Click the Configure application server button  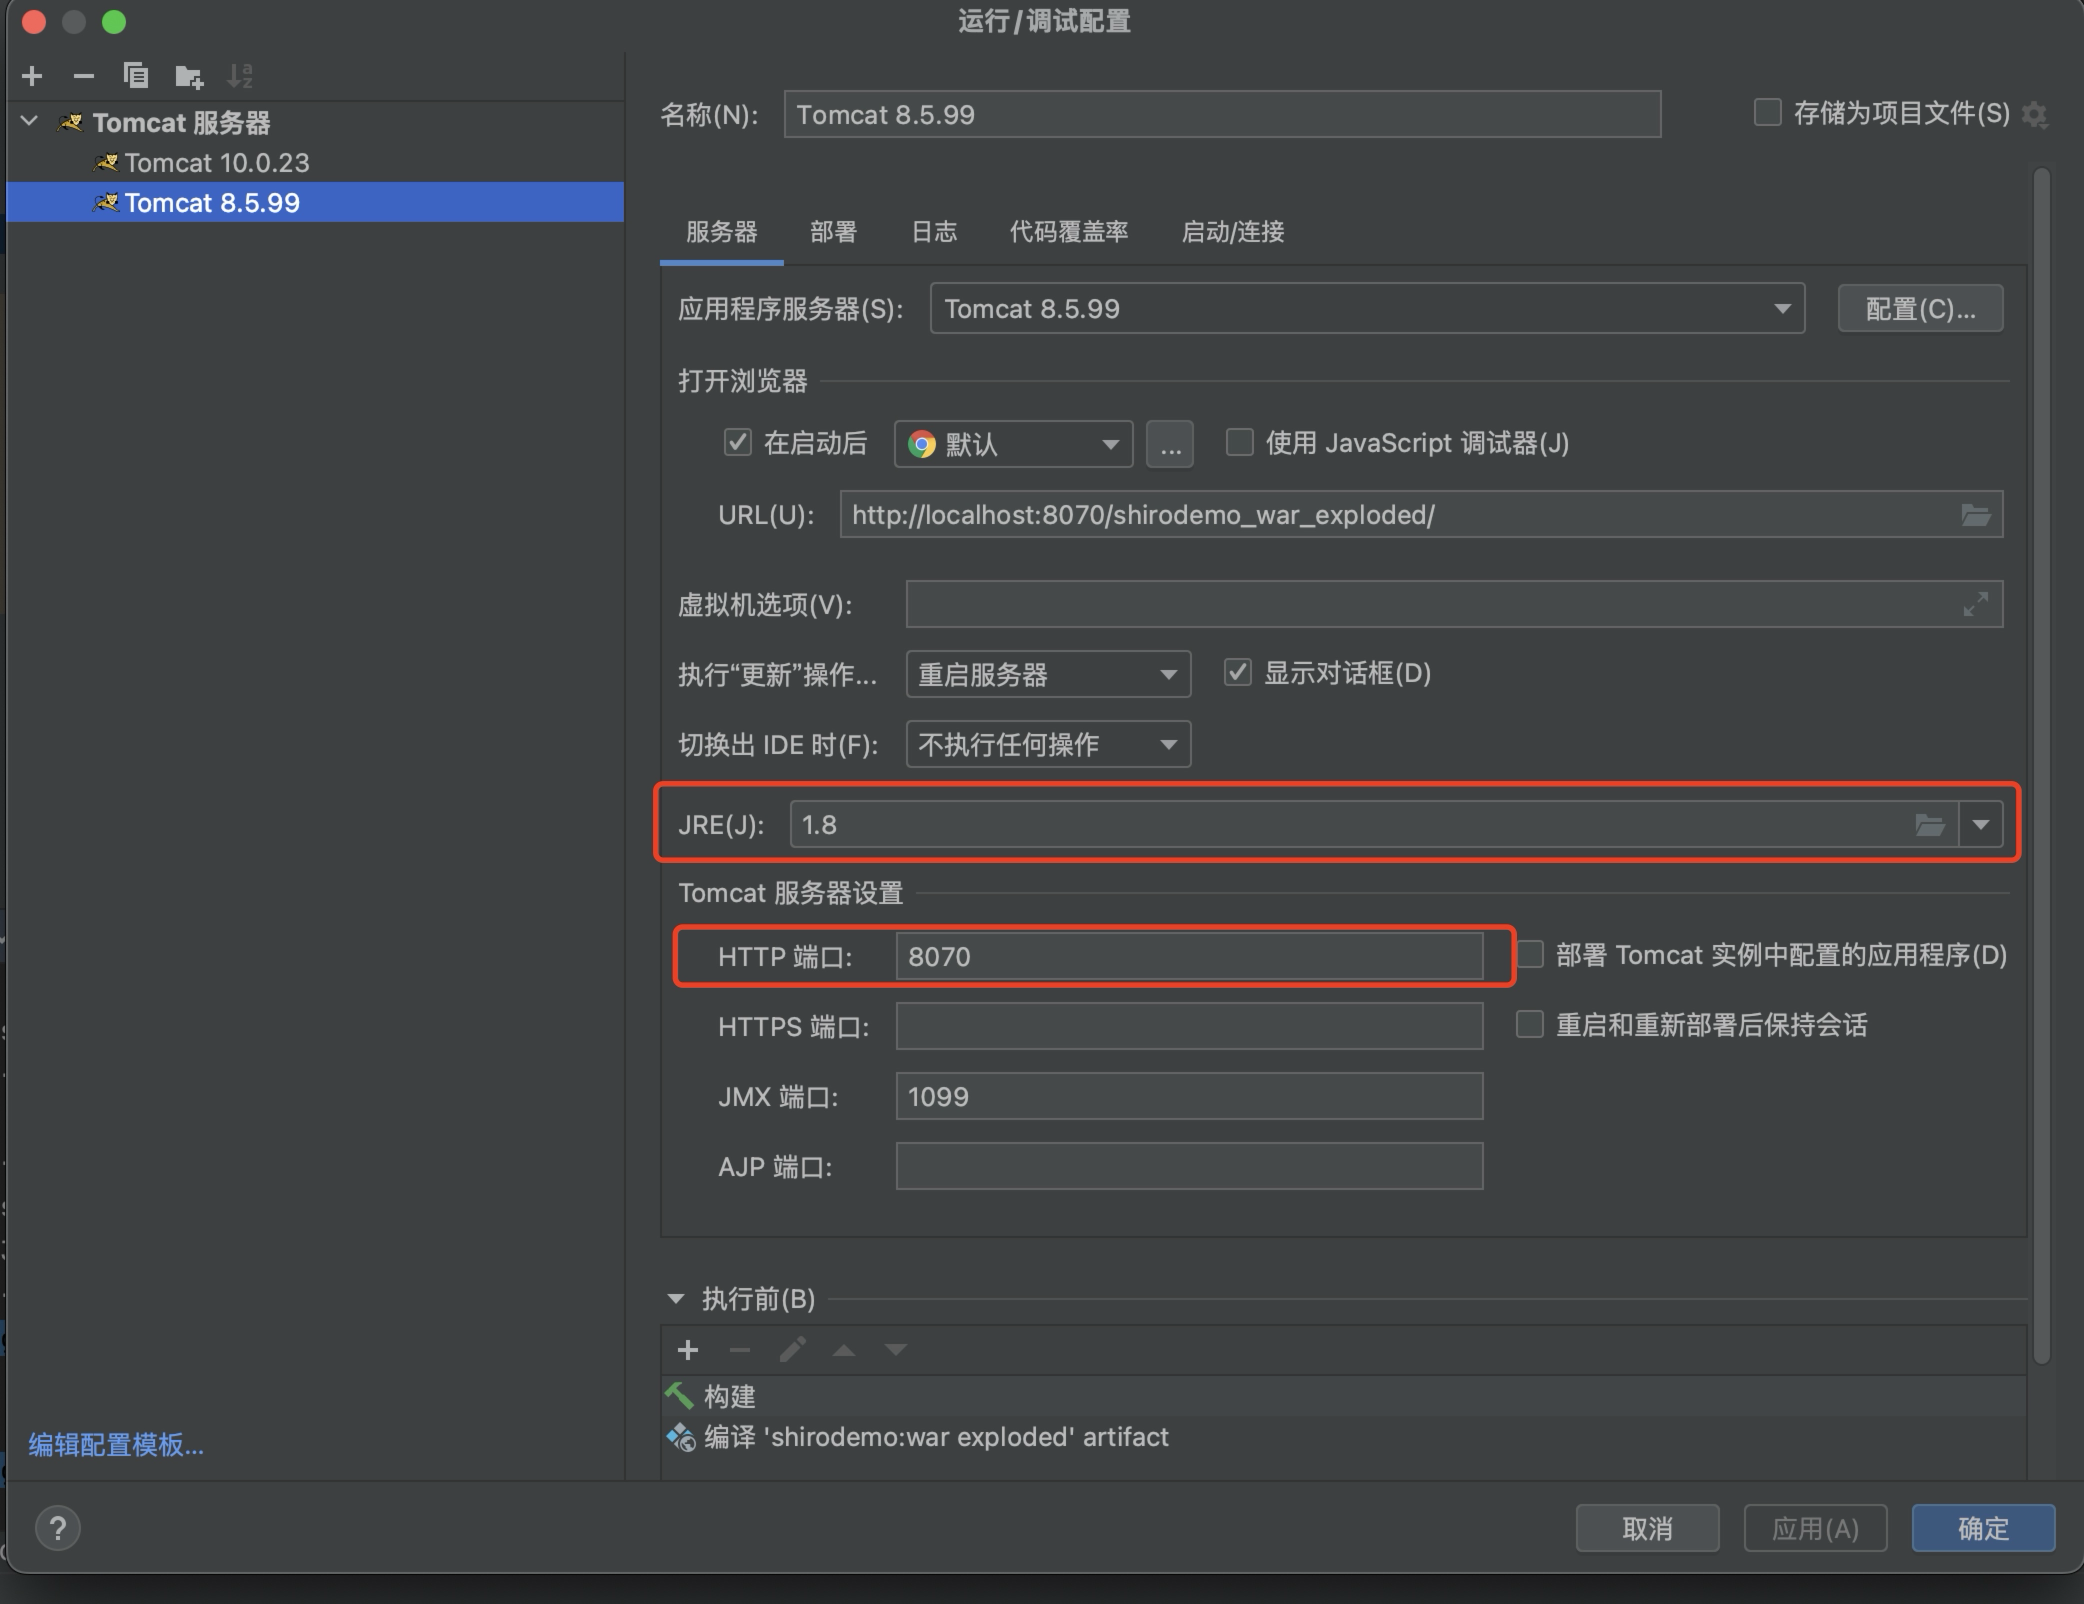tap(1920, 308)
